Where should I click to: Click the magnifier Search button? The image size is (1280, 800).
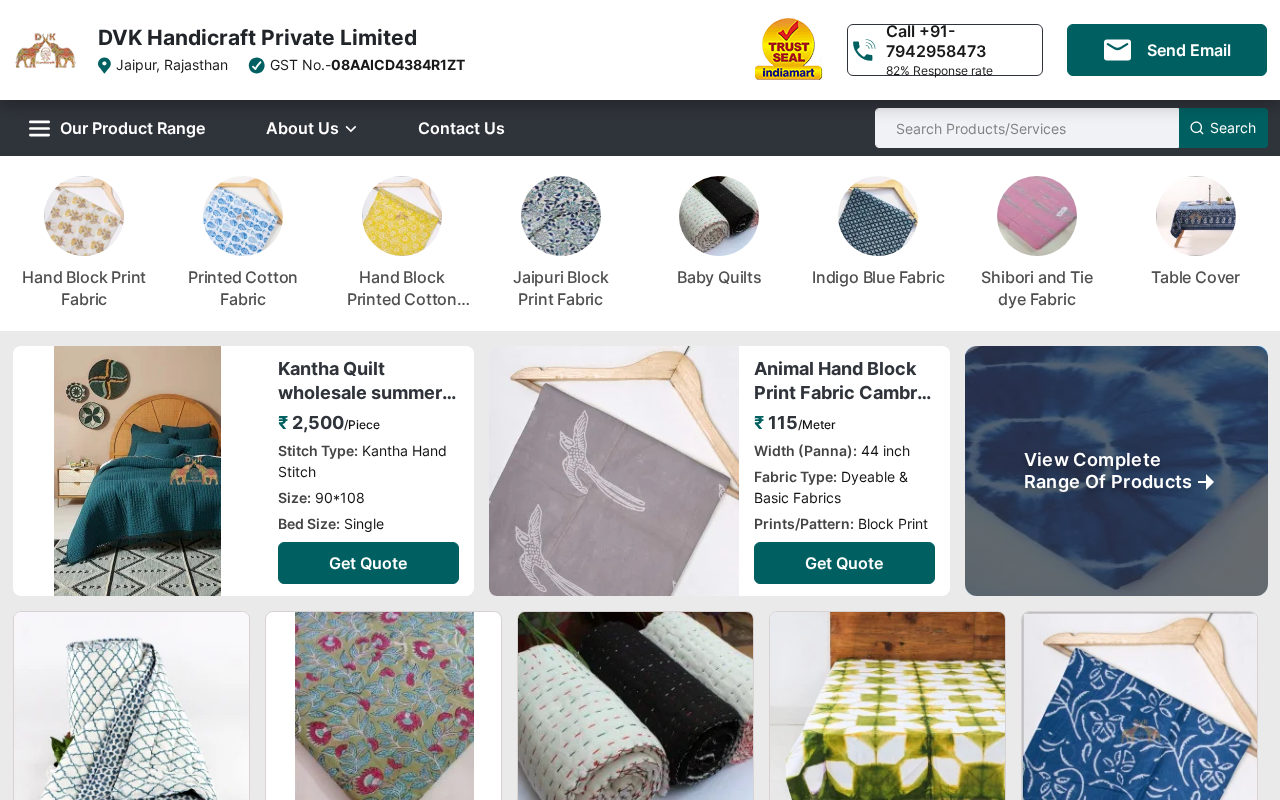point(1223,128)
